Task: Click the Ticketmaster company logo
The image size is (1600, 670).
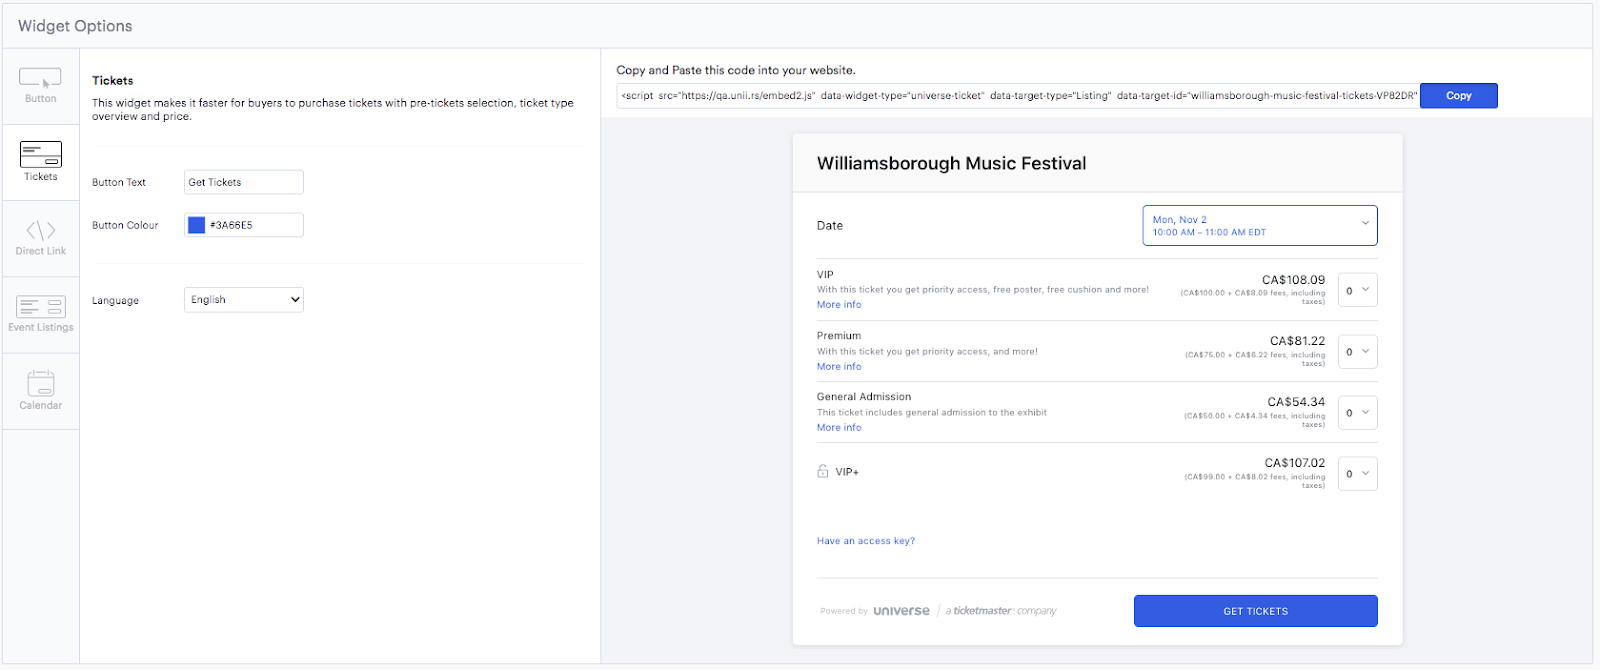Action: tap(998, 610)
